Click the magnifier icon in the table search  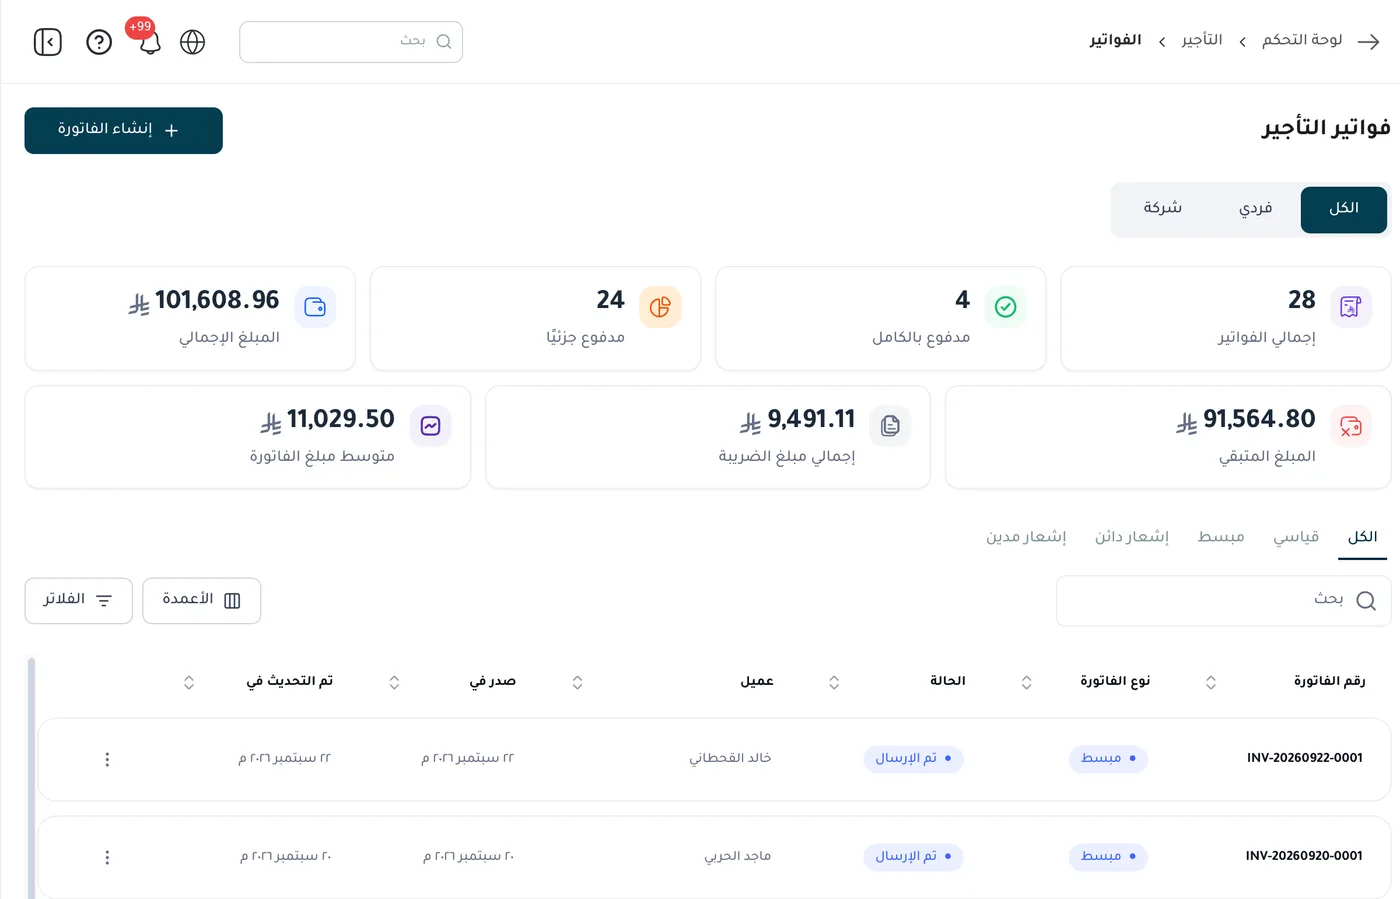pyautogui.click(x=1366, y=600)
